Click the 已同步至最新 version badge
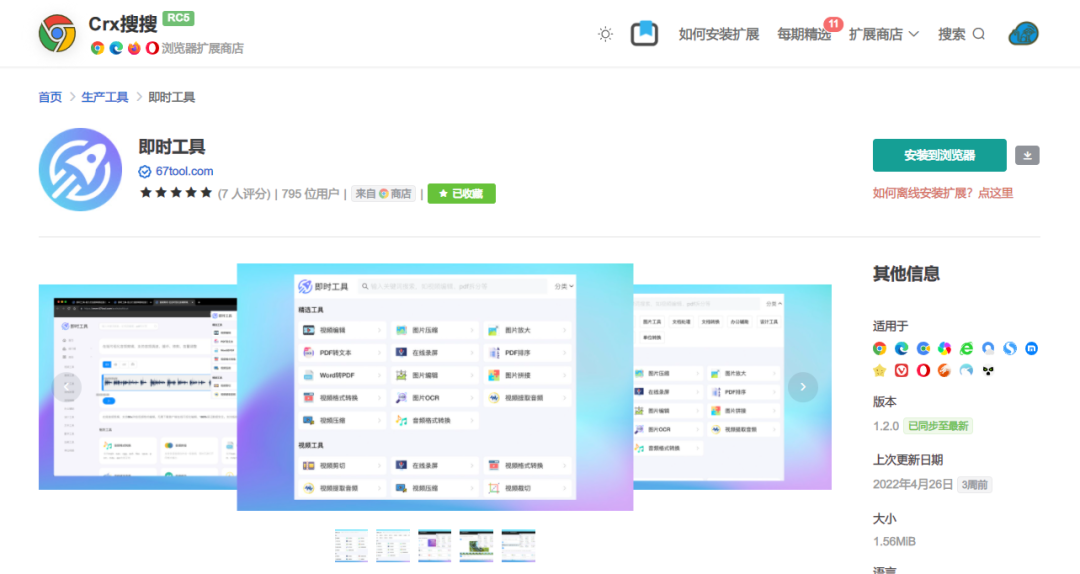Viewport: 1080px width, 574px height. [938, 426]
